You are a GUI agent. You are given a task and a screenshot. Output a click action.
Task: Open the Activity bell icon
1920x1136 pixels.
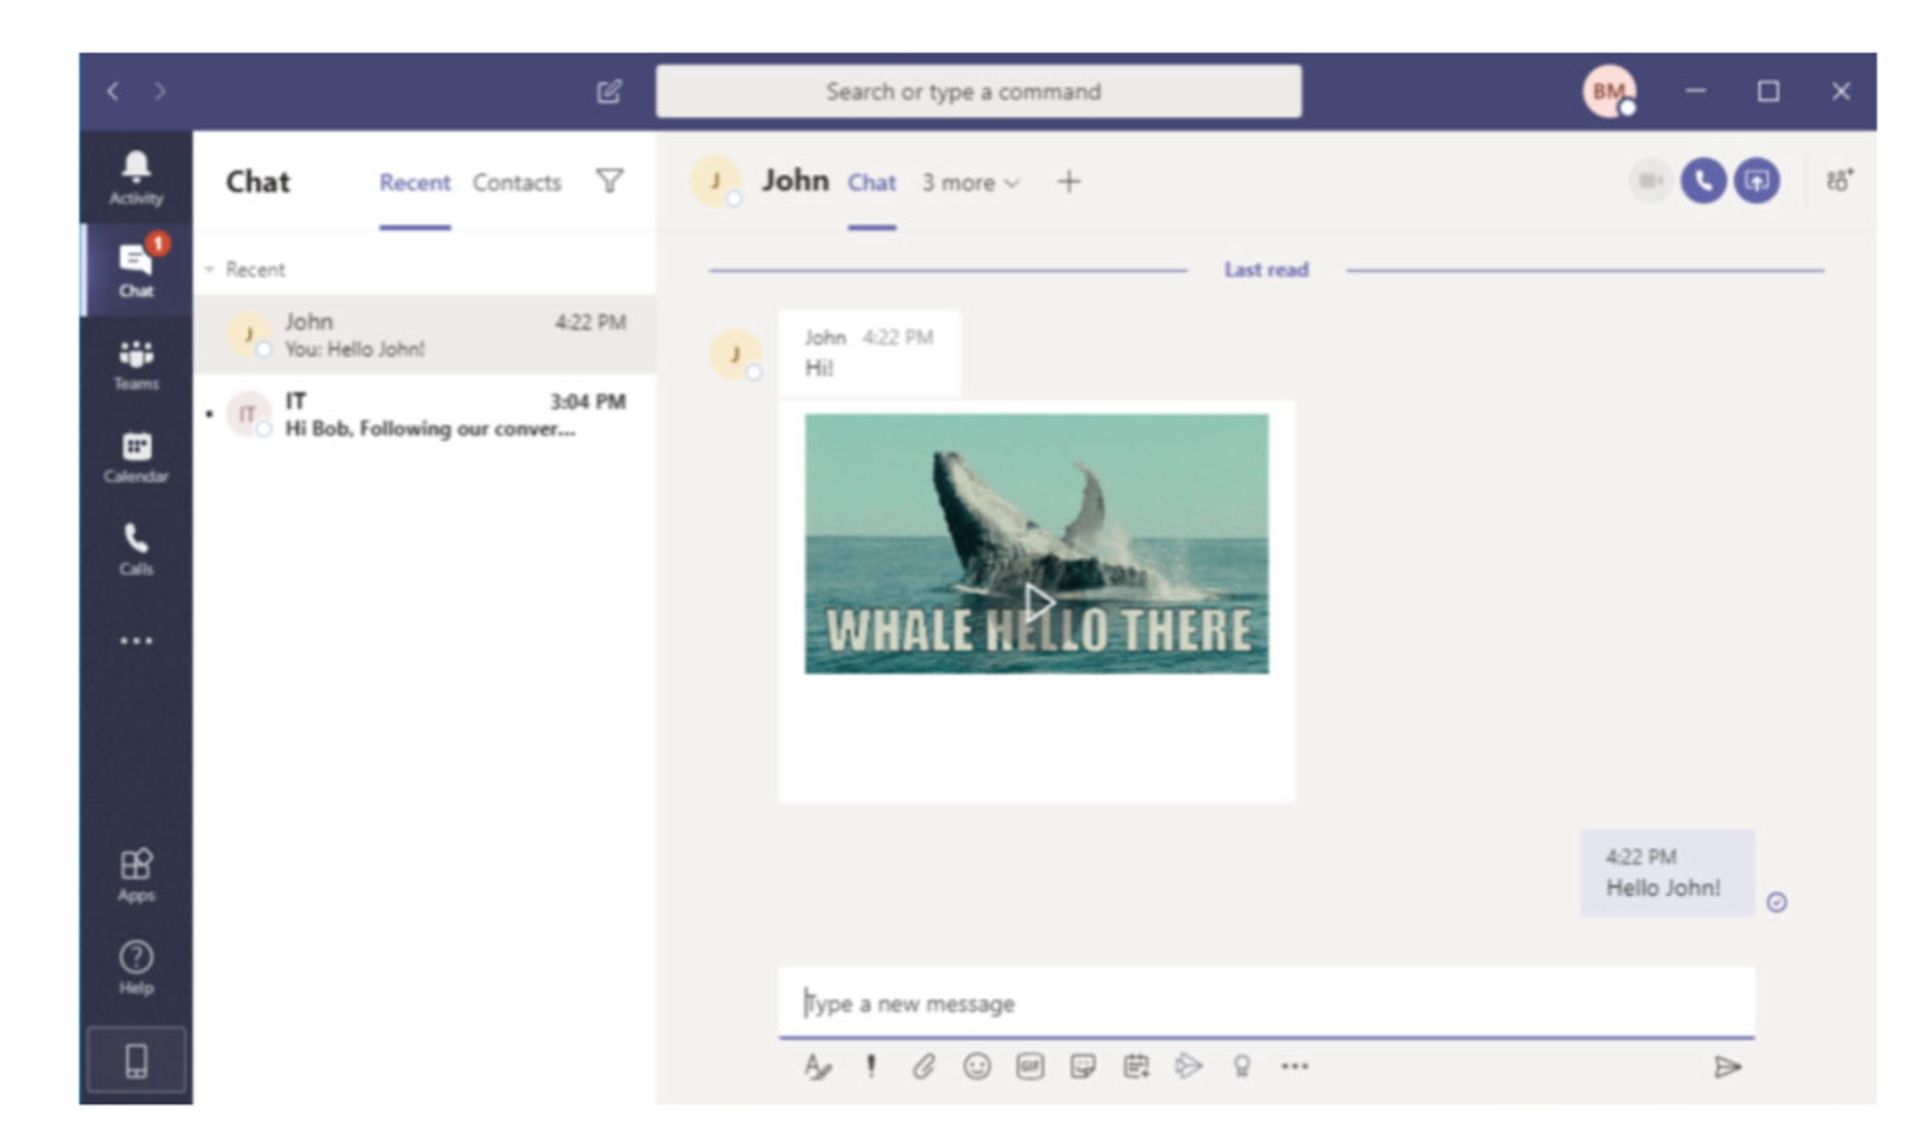[136, 177]
